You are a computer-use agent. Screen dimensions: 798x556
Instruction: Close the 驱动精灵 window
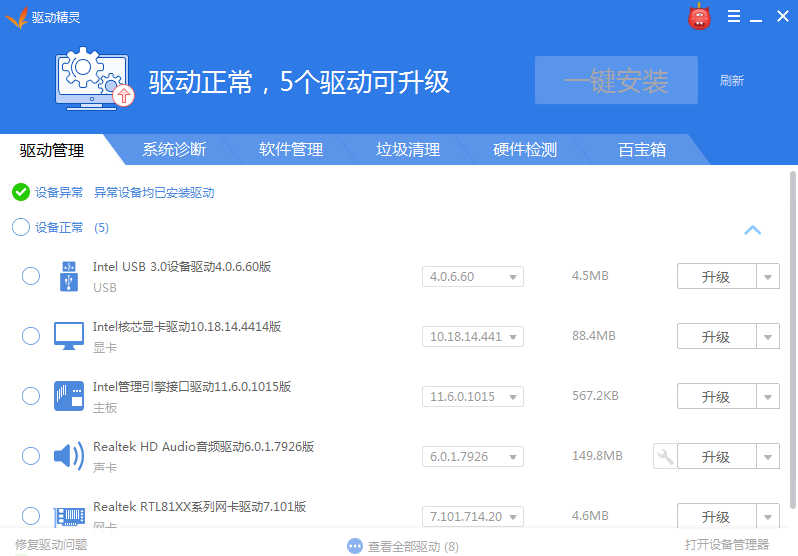click(x=783, y=16)
